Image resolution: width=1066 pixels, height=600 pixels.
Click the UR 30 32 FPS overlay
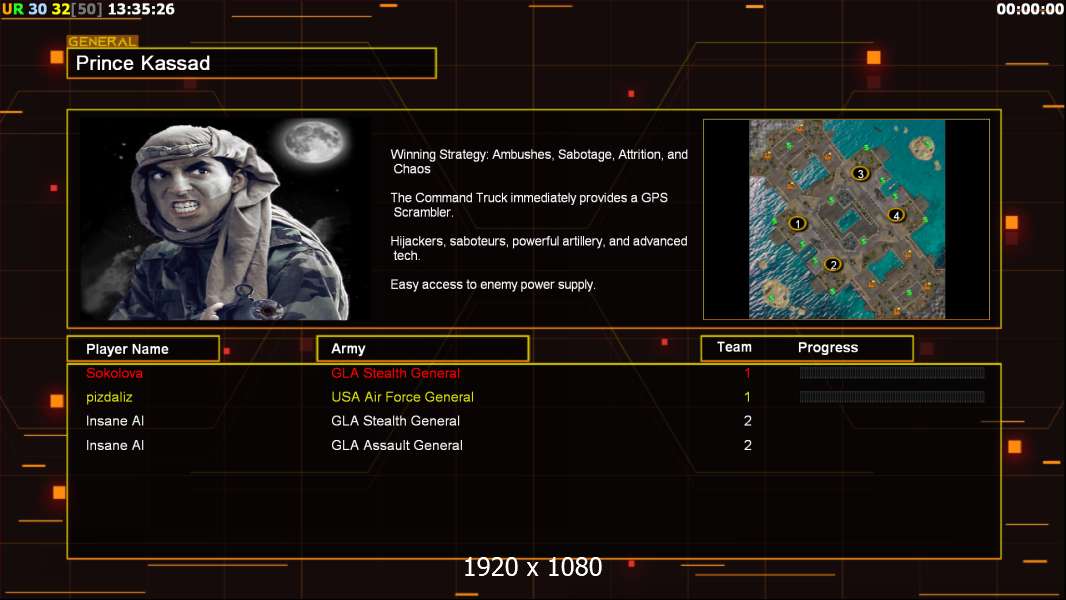pos(52,10)
